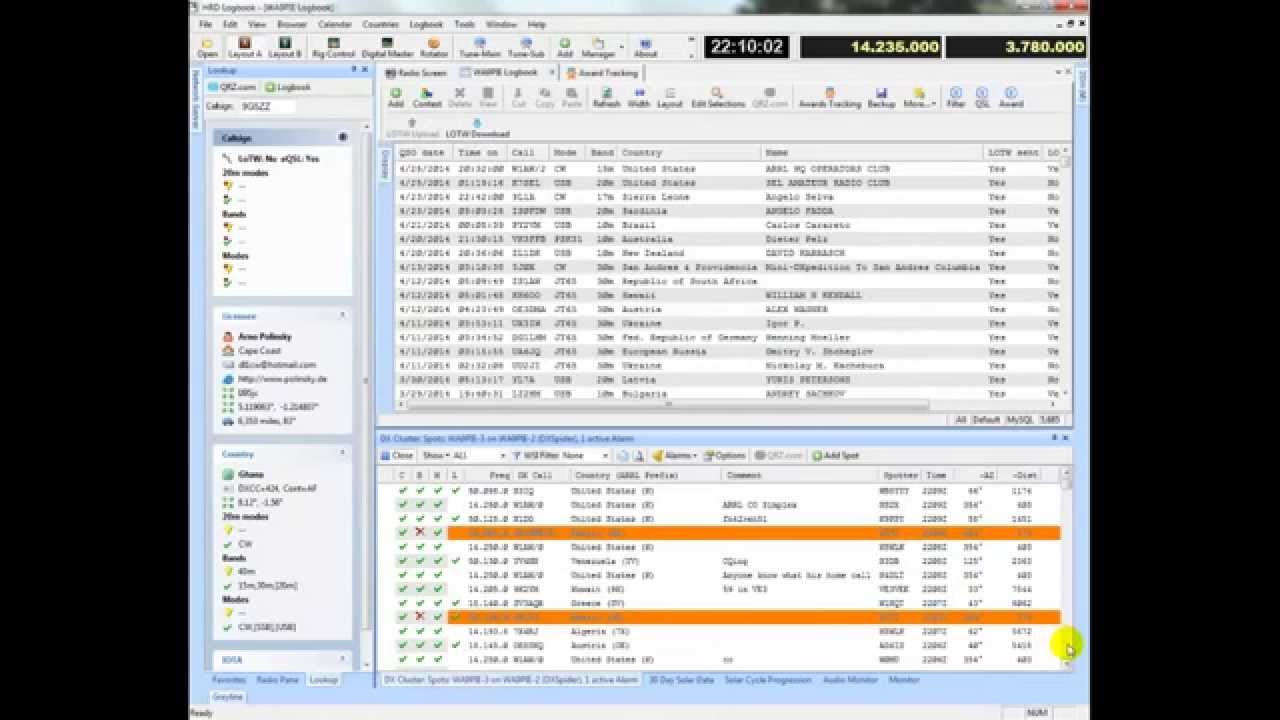Switch to Layout A
The height and width of the screenshot is (720, 1280).
click(x=244, y=48)
